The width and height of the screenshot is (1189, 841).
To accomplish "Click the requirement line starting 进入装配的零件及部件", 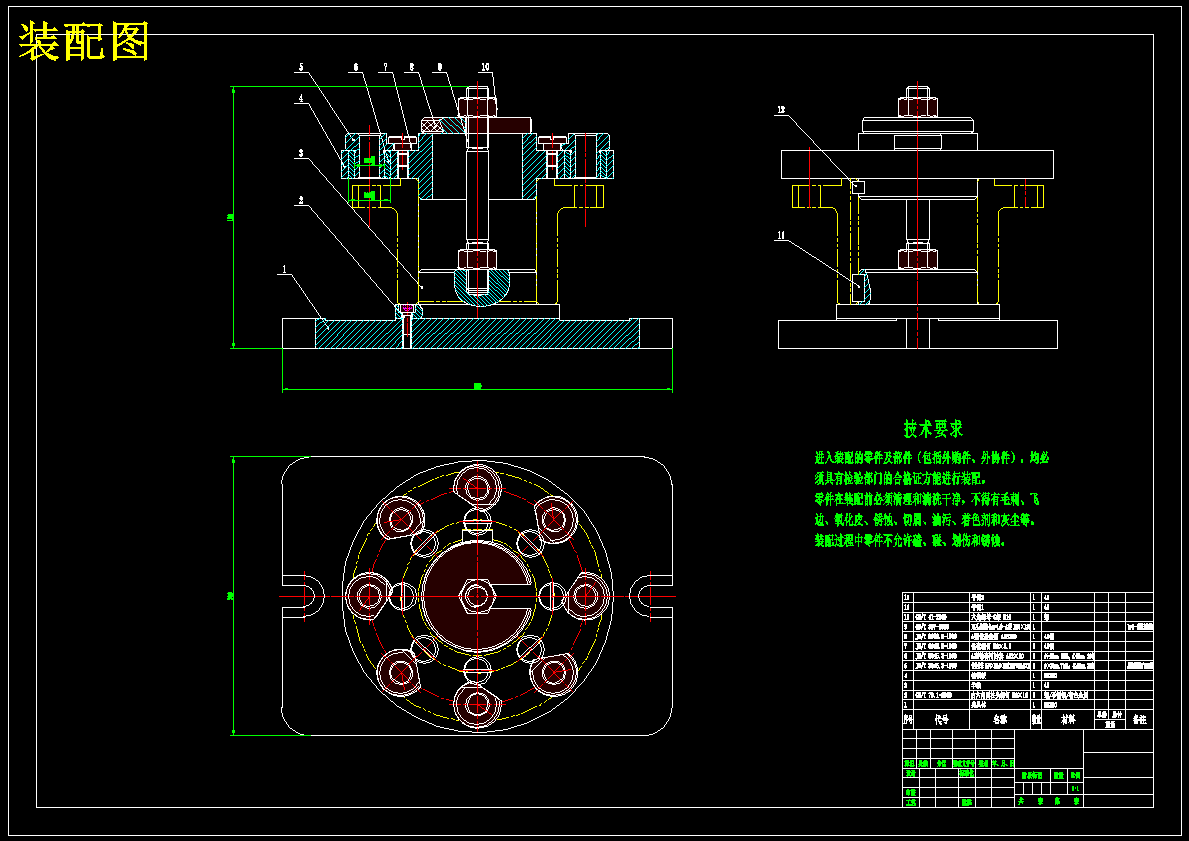I will click(x=932, y=458).
